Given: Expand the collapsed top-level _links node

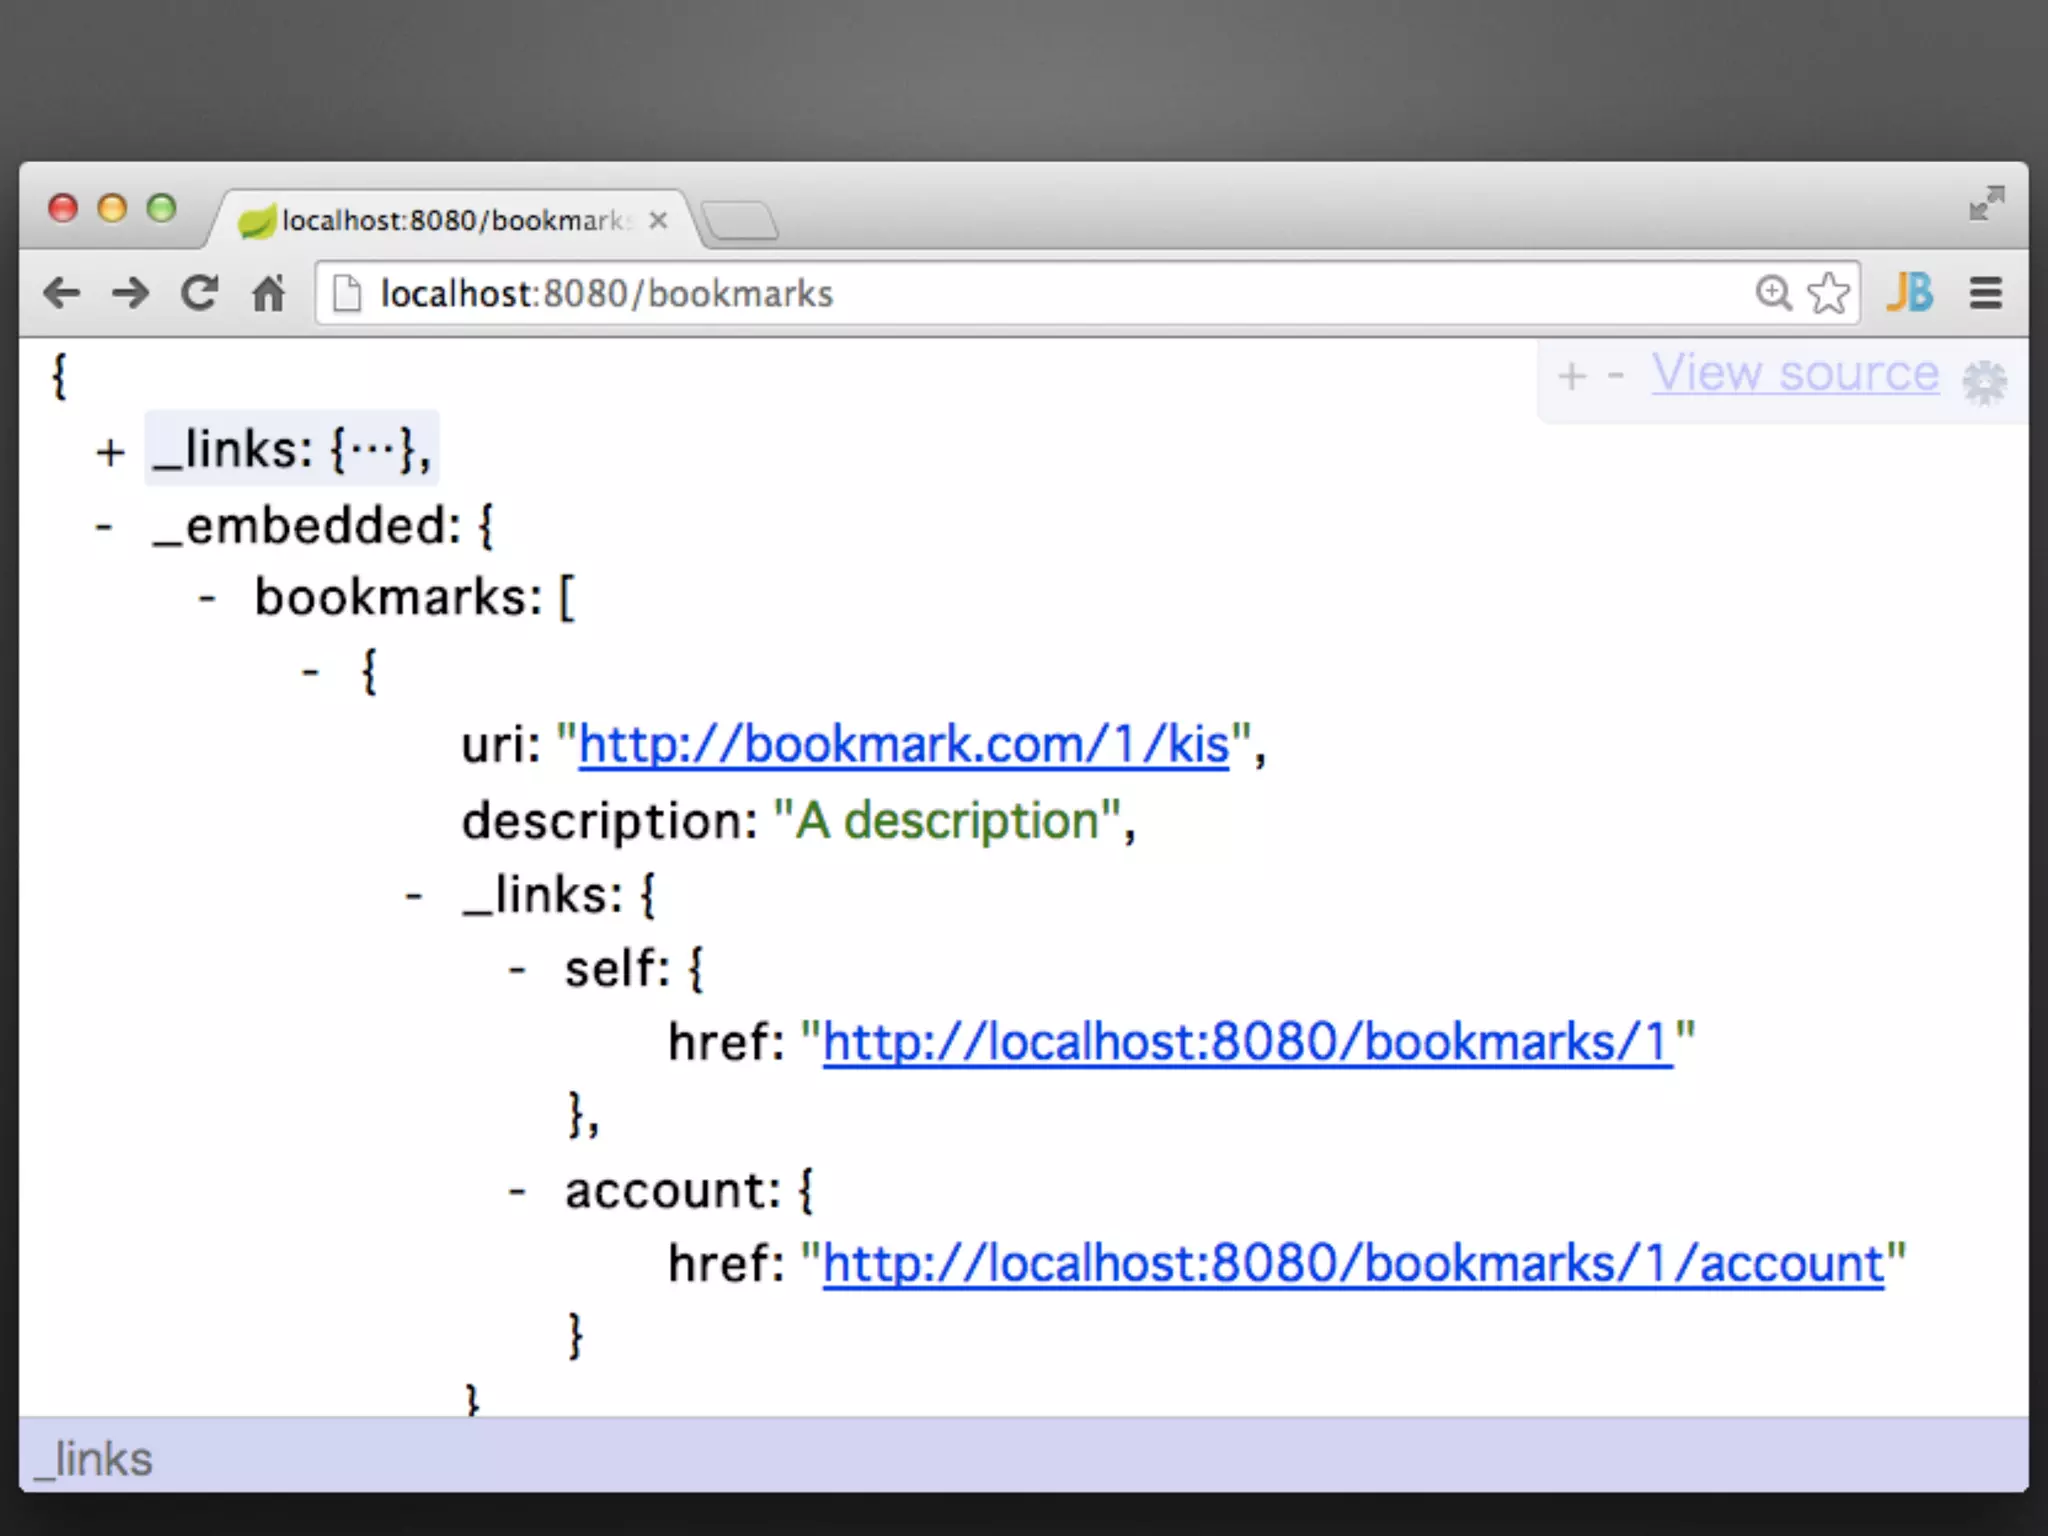Looking at the screenshot, I should (x=110, y=452).
